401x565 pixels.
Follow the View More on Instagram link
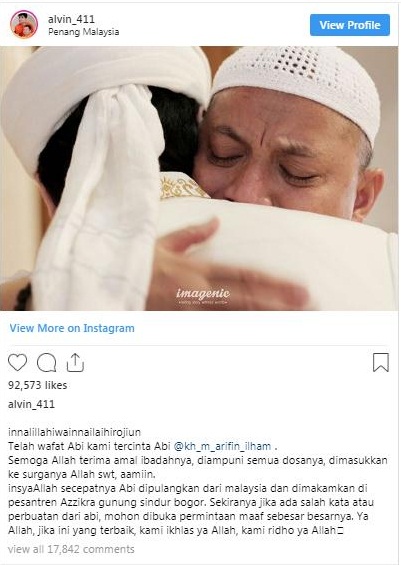click(x=72, y=328)
